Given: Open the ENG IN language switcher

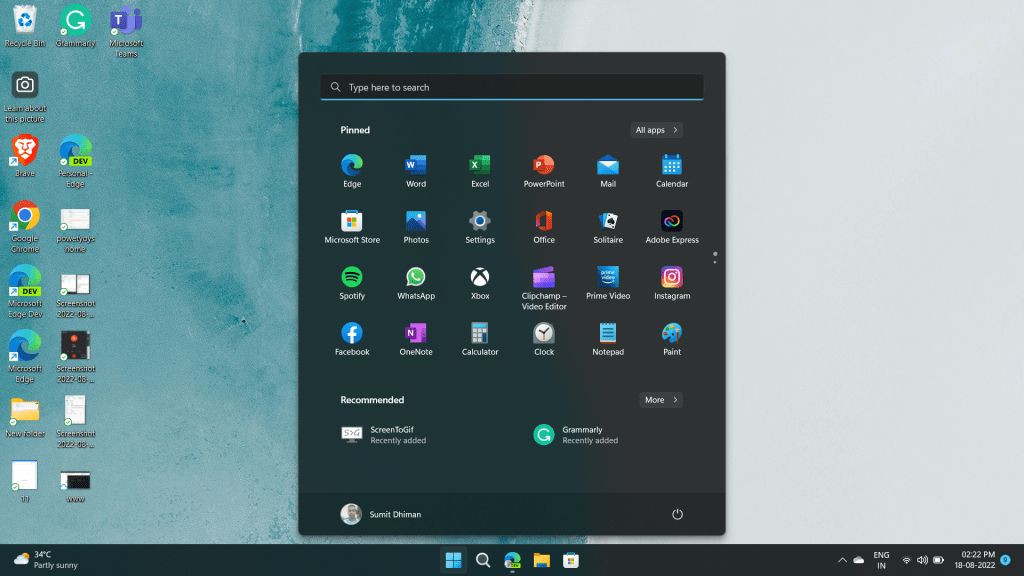Looking at the screenshot, I should coord(881,560).
